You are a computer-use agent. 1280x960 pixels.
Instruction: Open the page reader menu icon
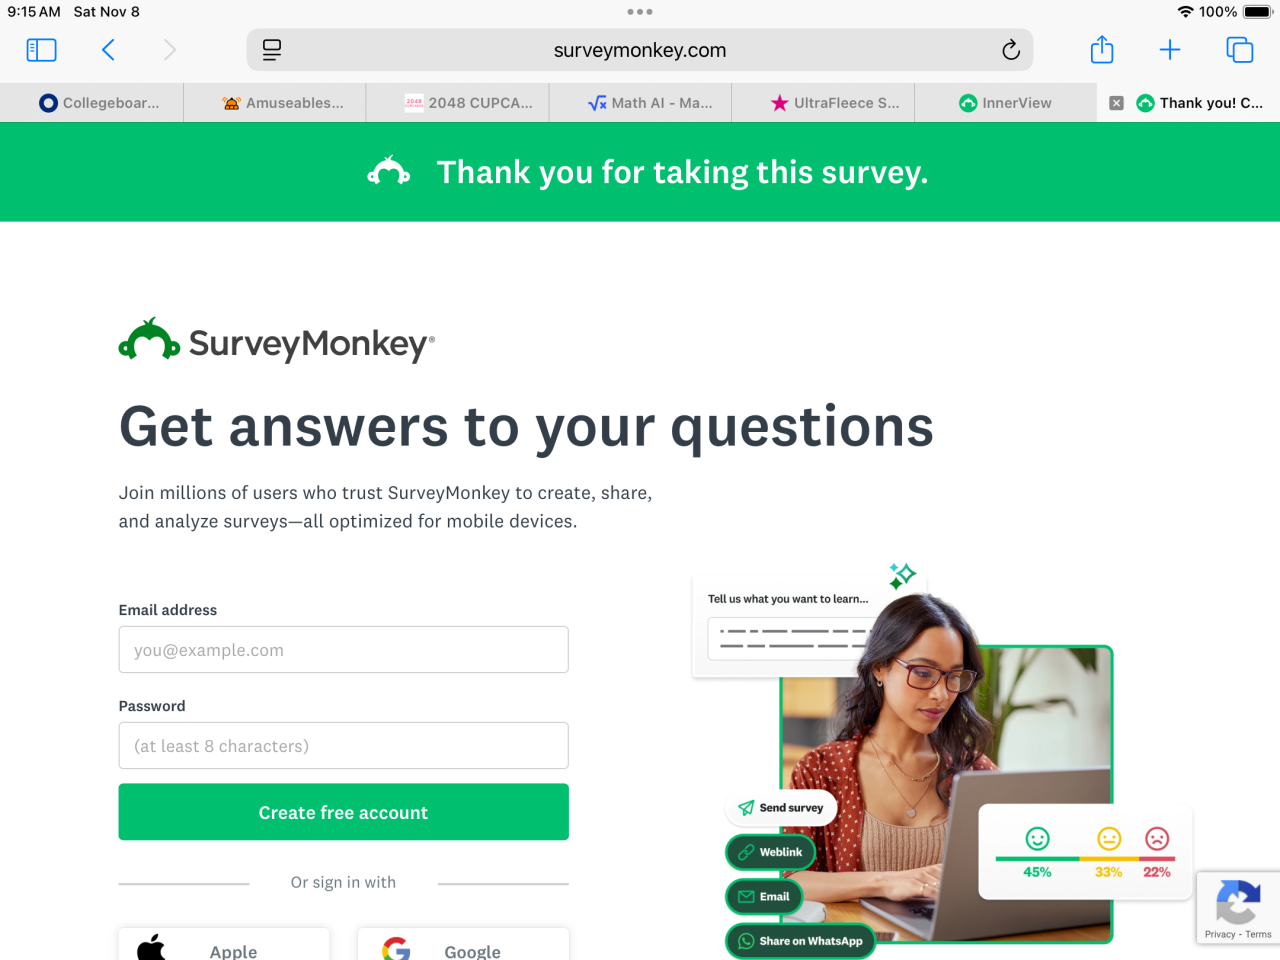pos(272,50)
